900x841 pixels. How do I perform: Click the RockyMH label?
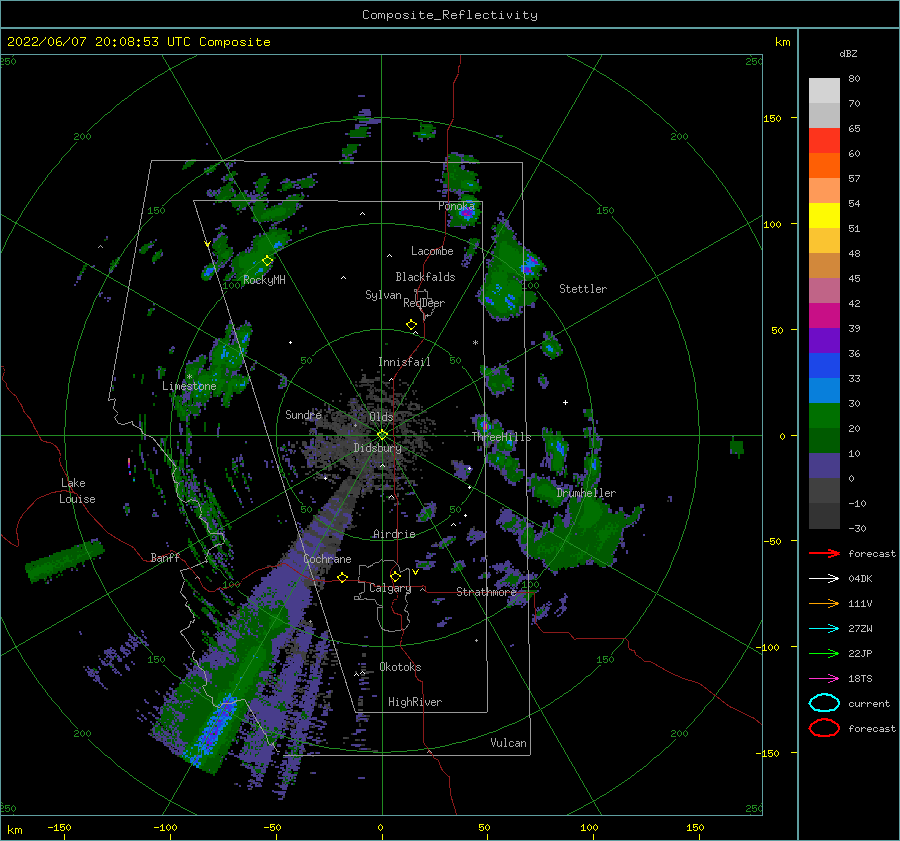[x=264, y=280]
